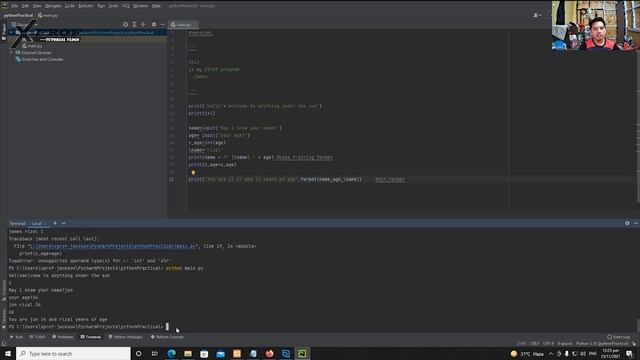Image resolution: width=640 pixels, height=360 pixels.
Task: Open terminal session dropdown arrow
Action: tap(64, 223)
